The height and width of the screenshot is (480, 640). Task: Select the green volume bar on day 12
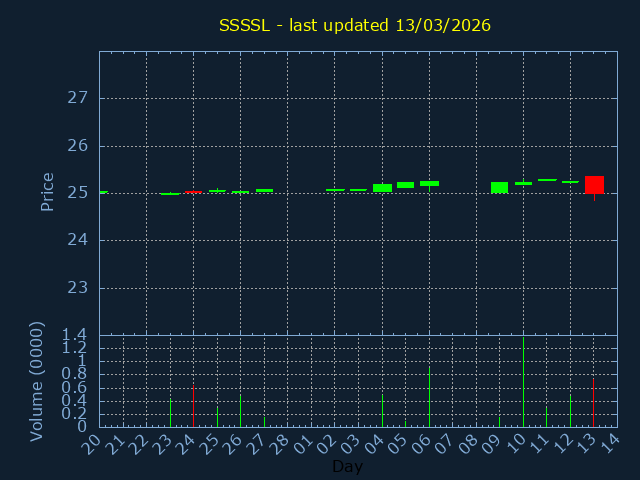coord(570,411)
